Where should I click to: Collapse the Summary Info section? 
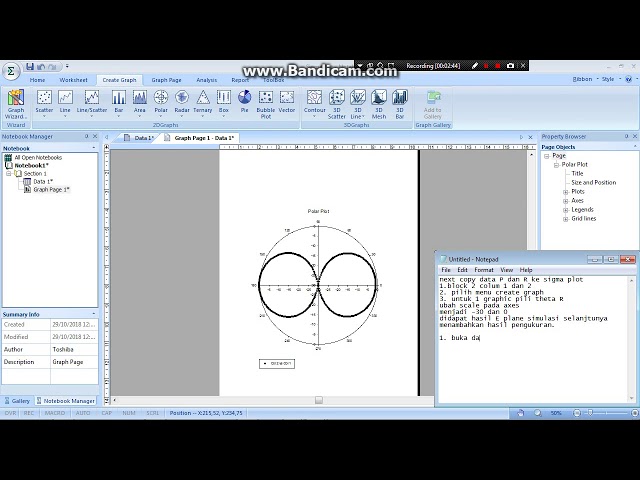(x=94, y=314)
